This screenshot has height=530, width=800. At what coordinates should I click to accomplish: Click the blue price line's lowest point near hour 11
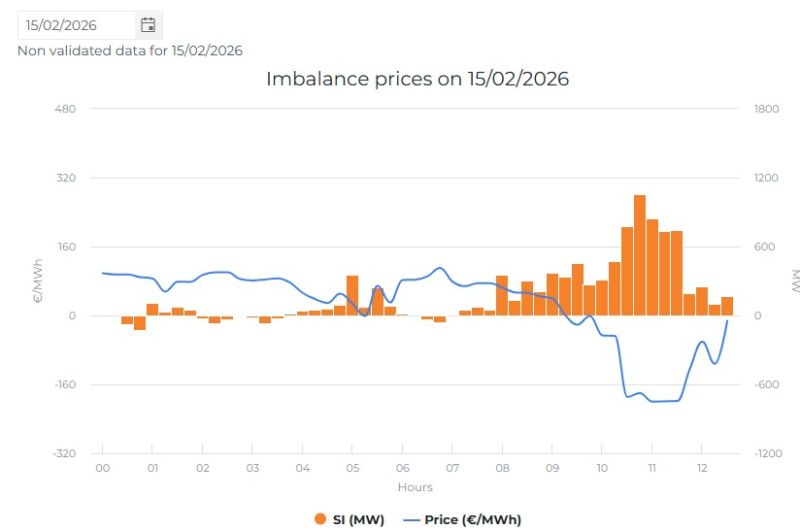click(653, 401)
